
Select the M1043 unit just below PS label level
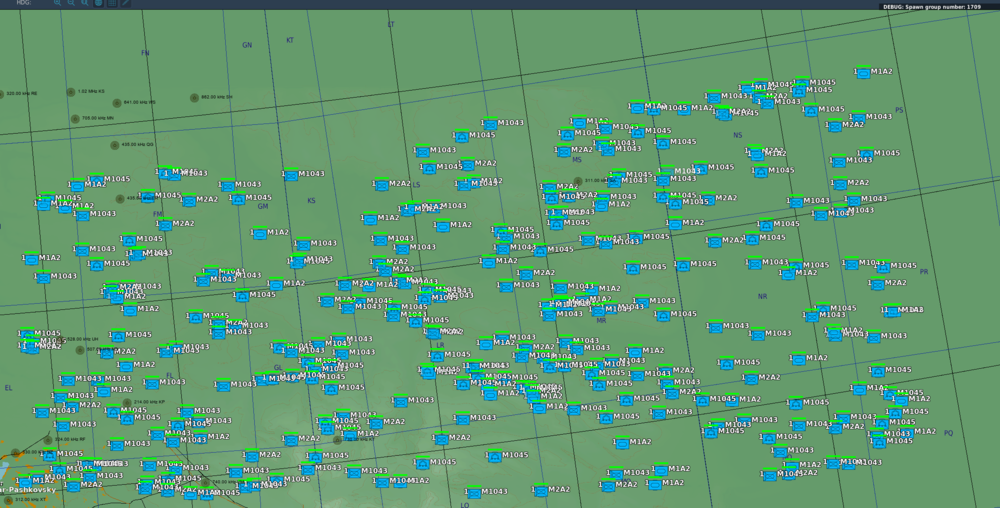pos(858,117)
